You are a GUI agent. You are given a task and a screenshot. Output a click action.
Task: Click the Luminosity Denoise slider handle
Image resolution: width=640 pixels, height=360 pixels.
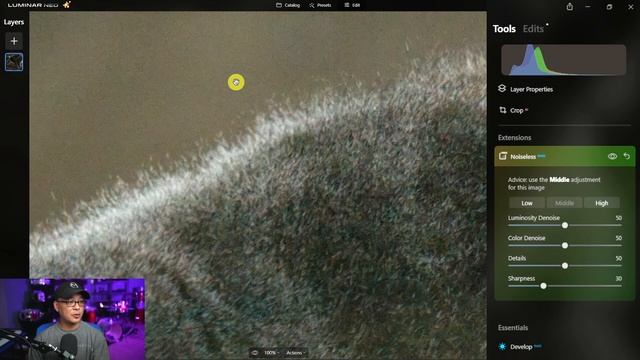coord(565,225)
